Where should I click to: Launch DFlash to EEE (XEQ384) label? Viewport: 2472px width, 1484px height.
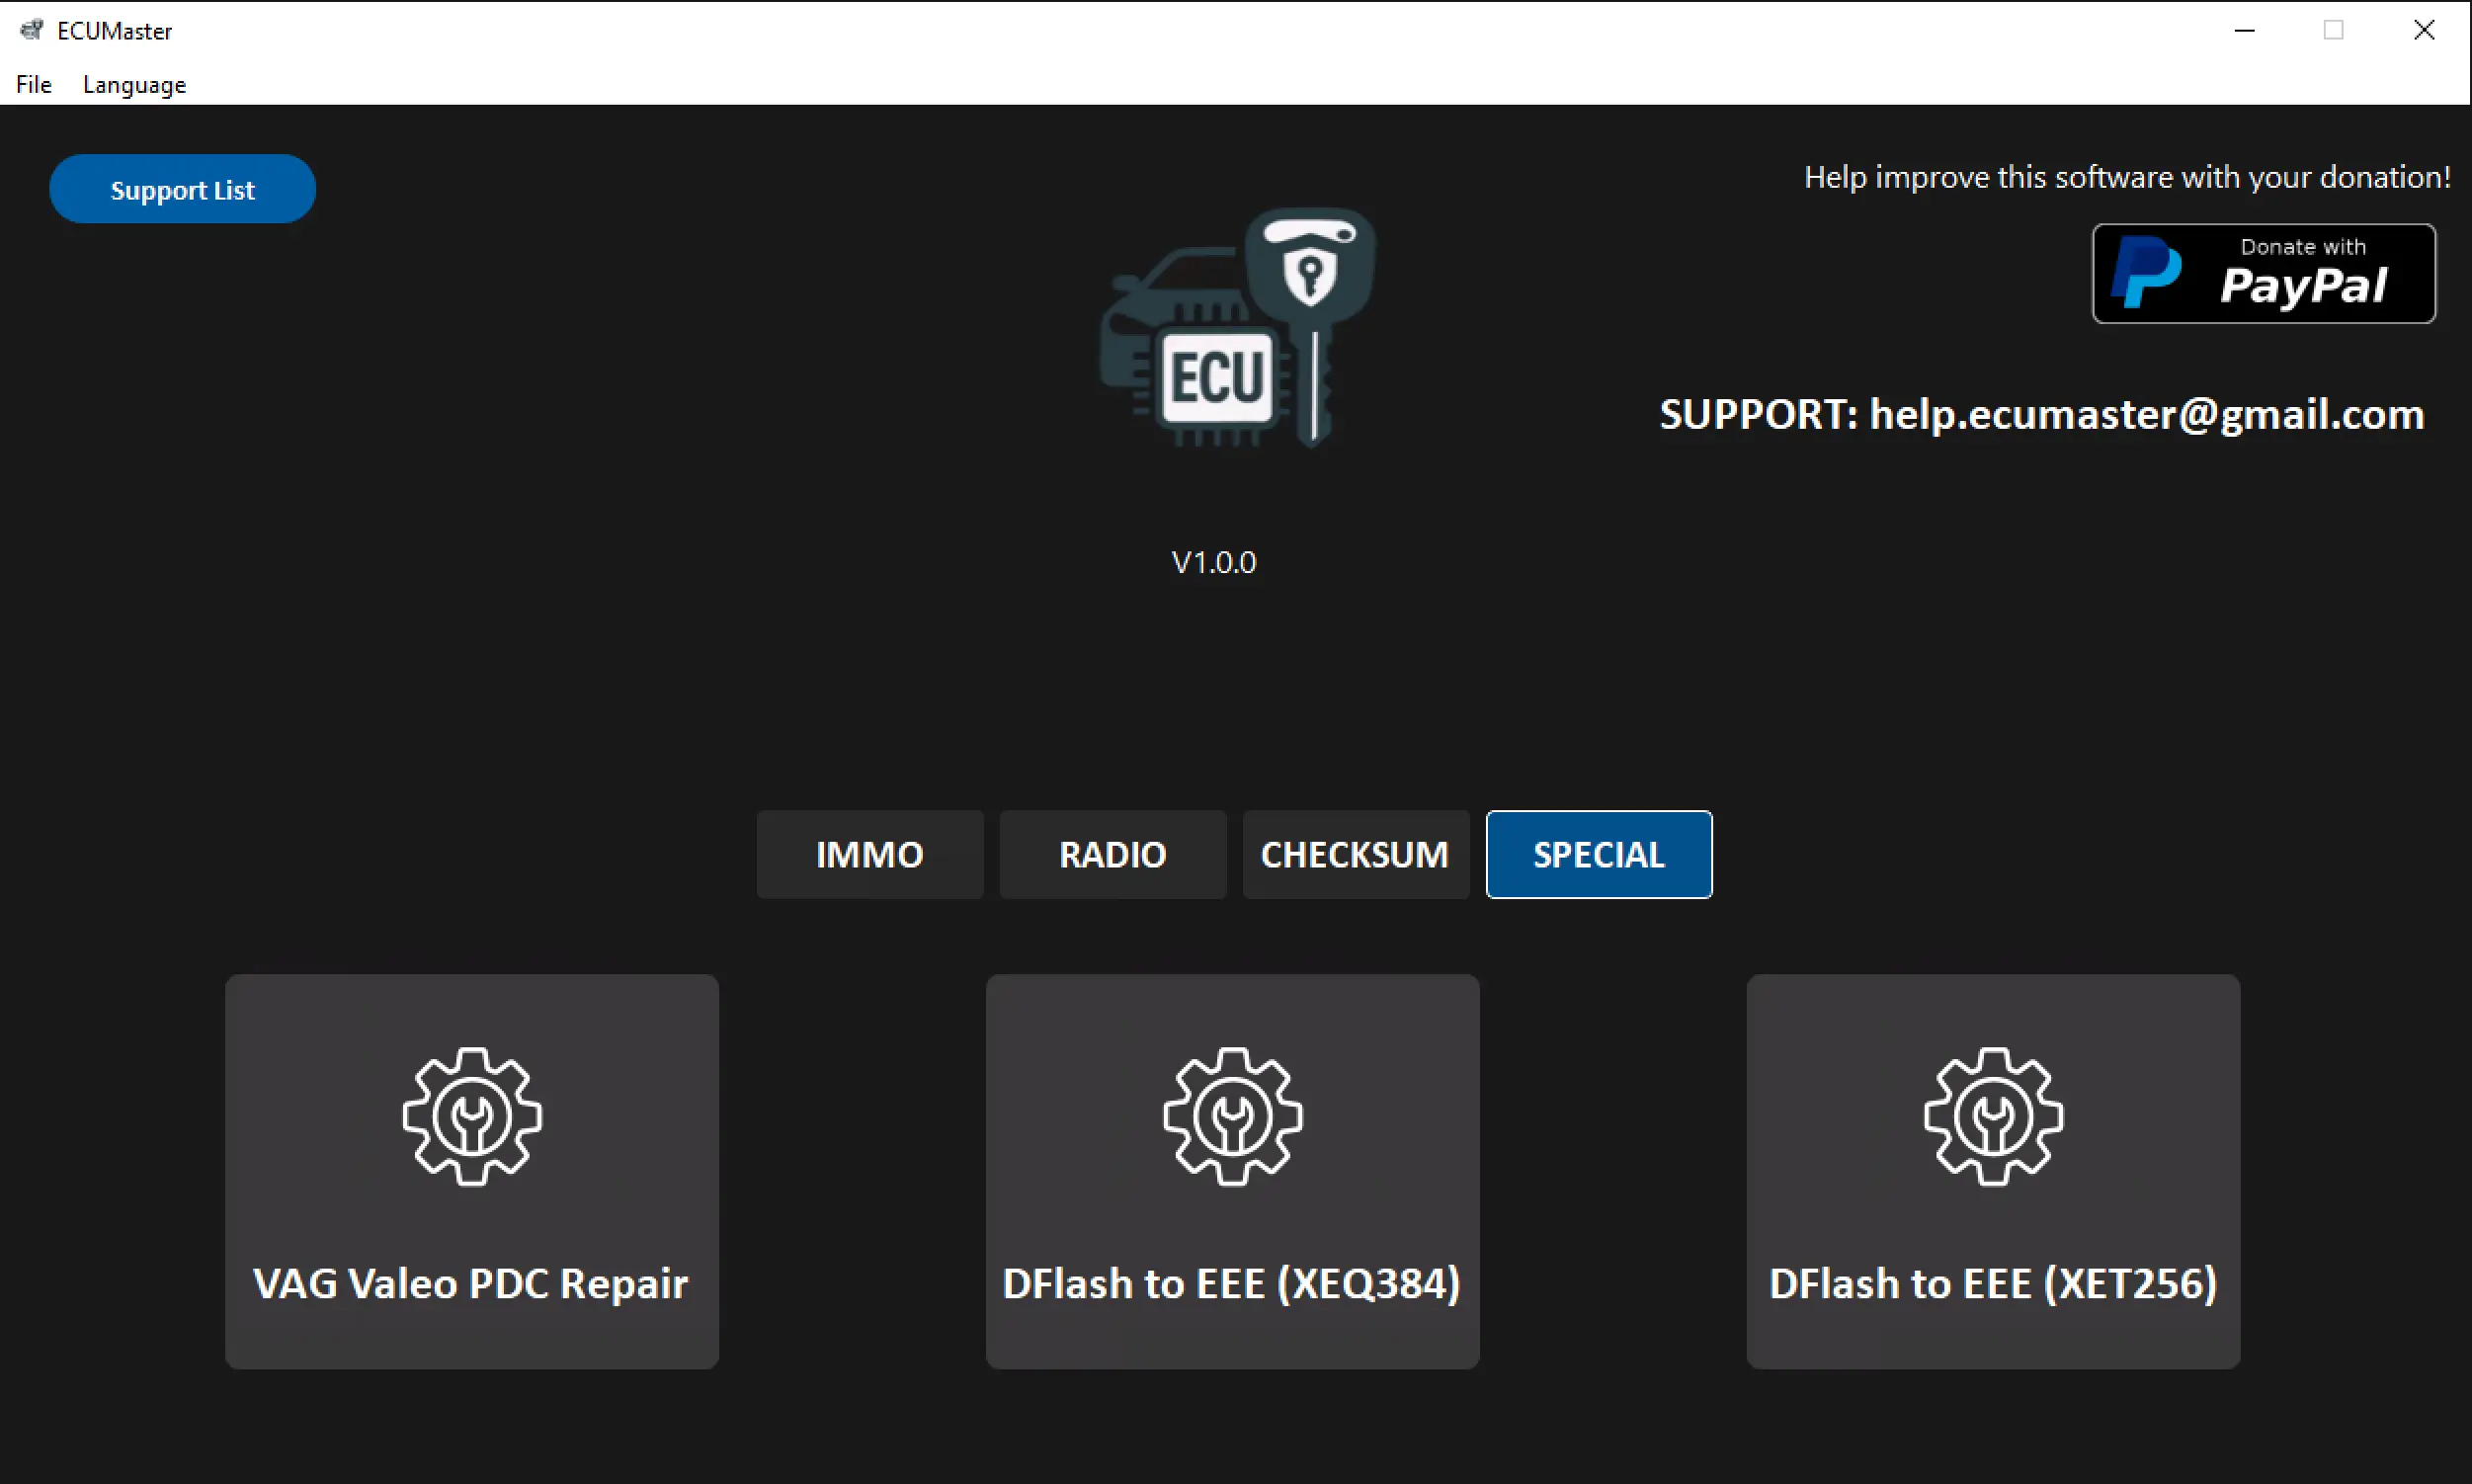1231,1283
